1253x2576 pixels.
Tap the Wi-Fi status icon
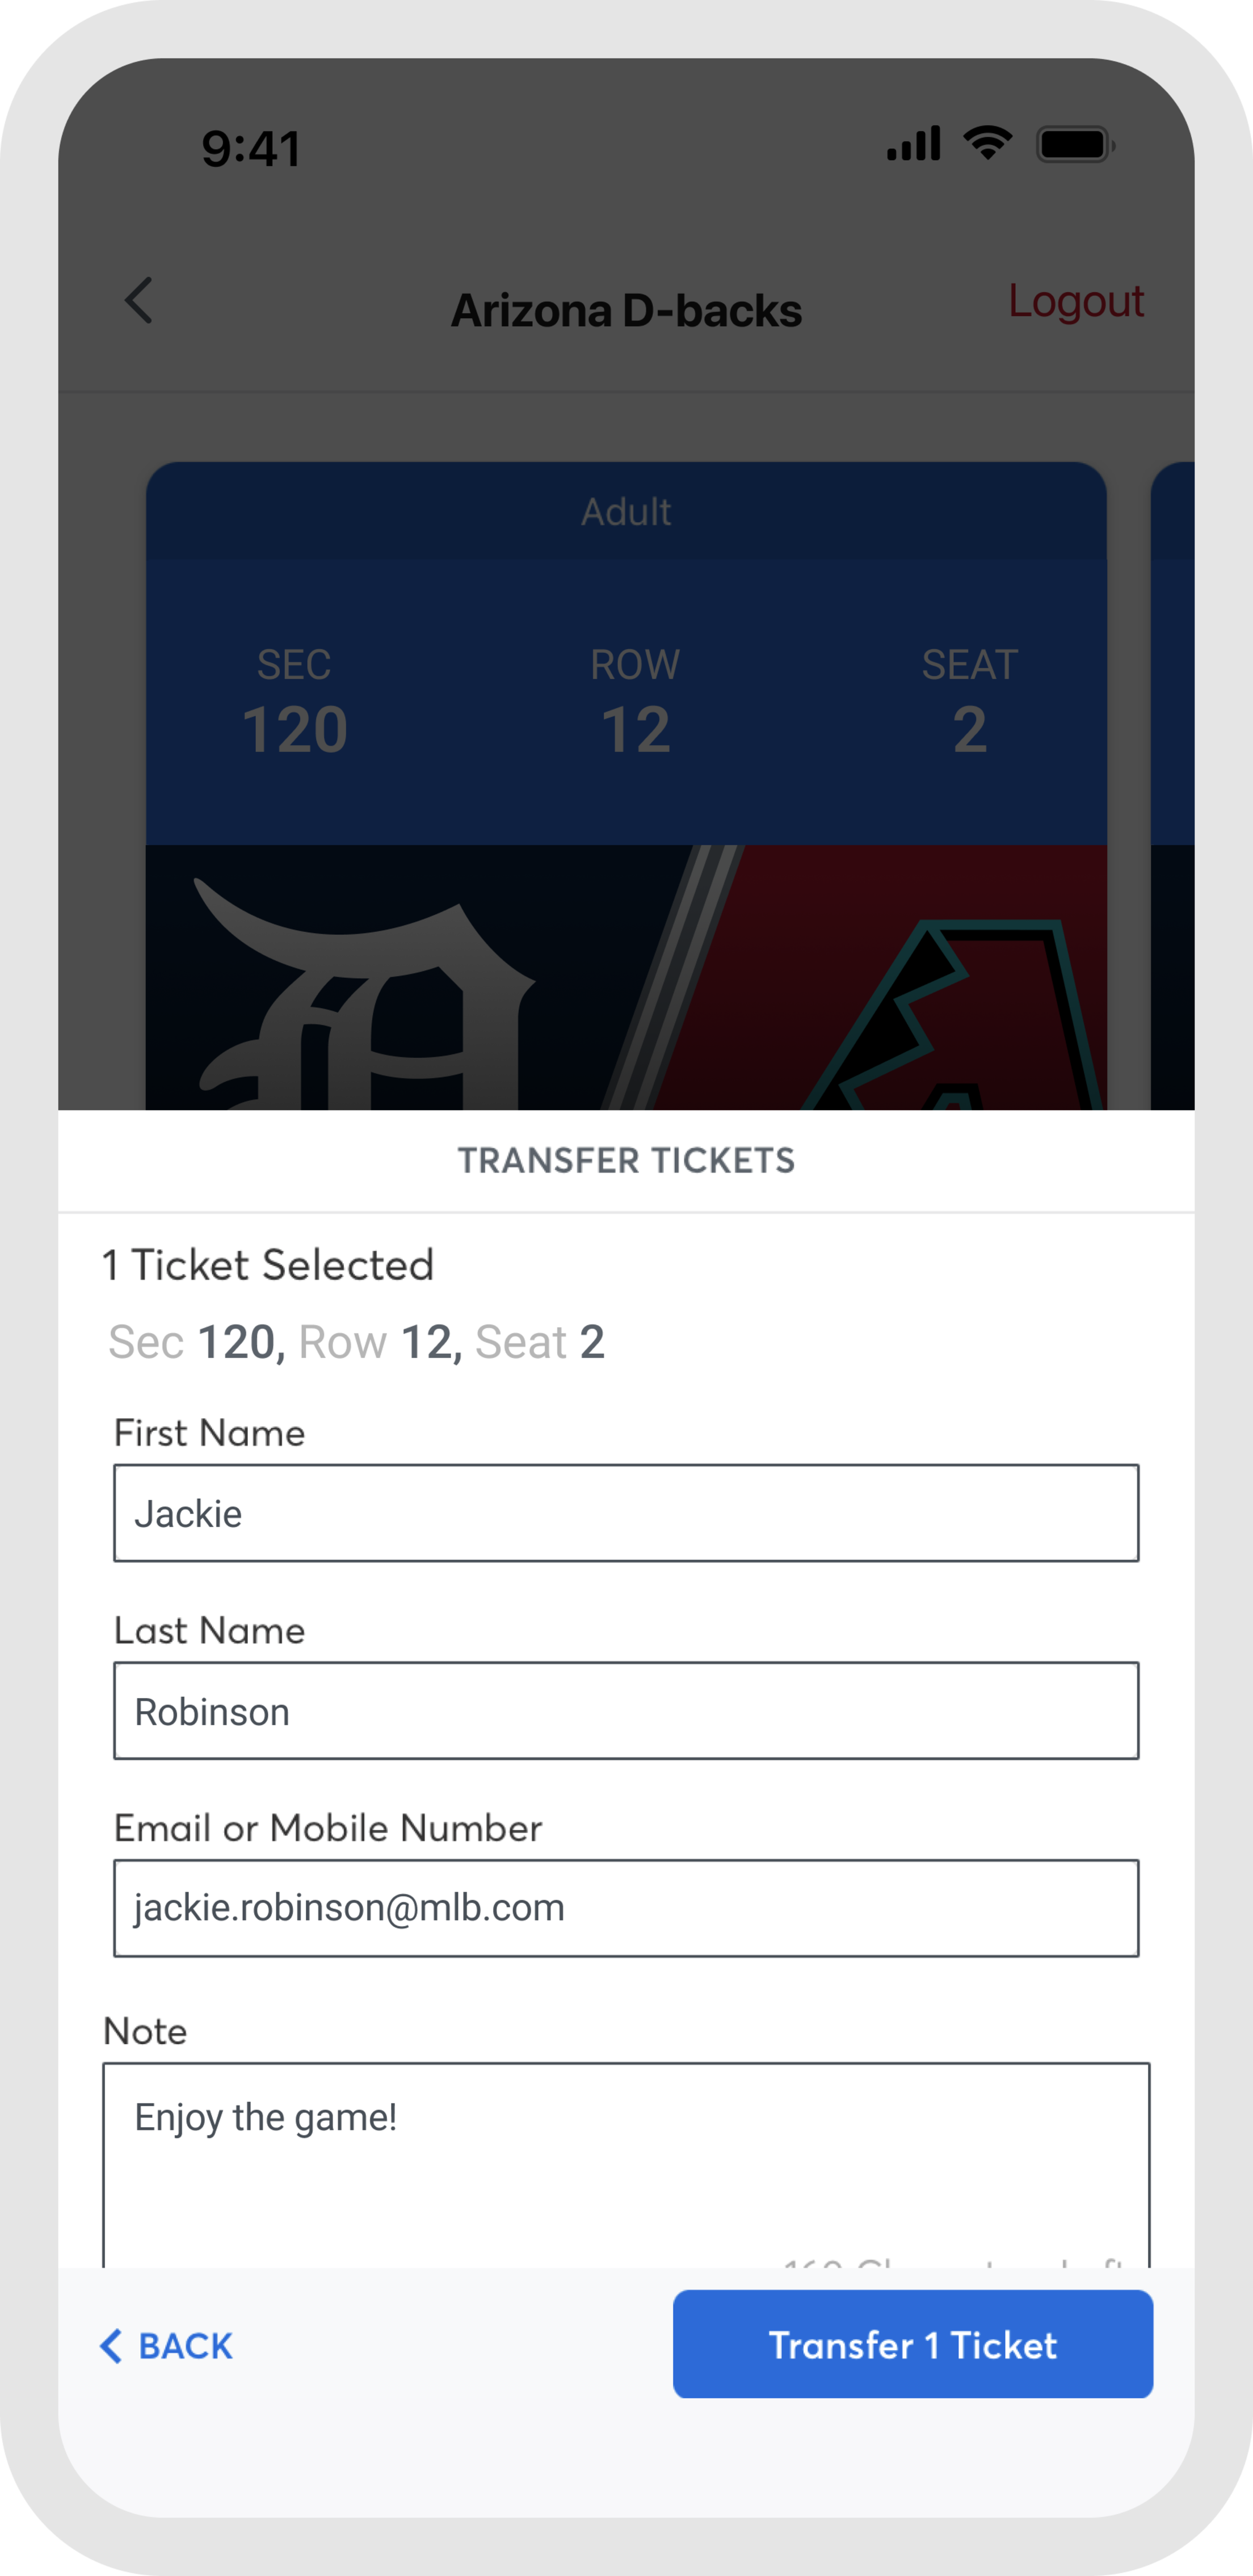[987, 144]
